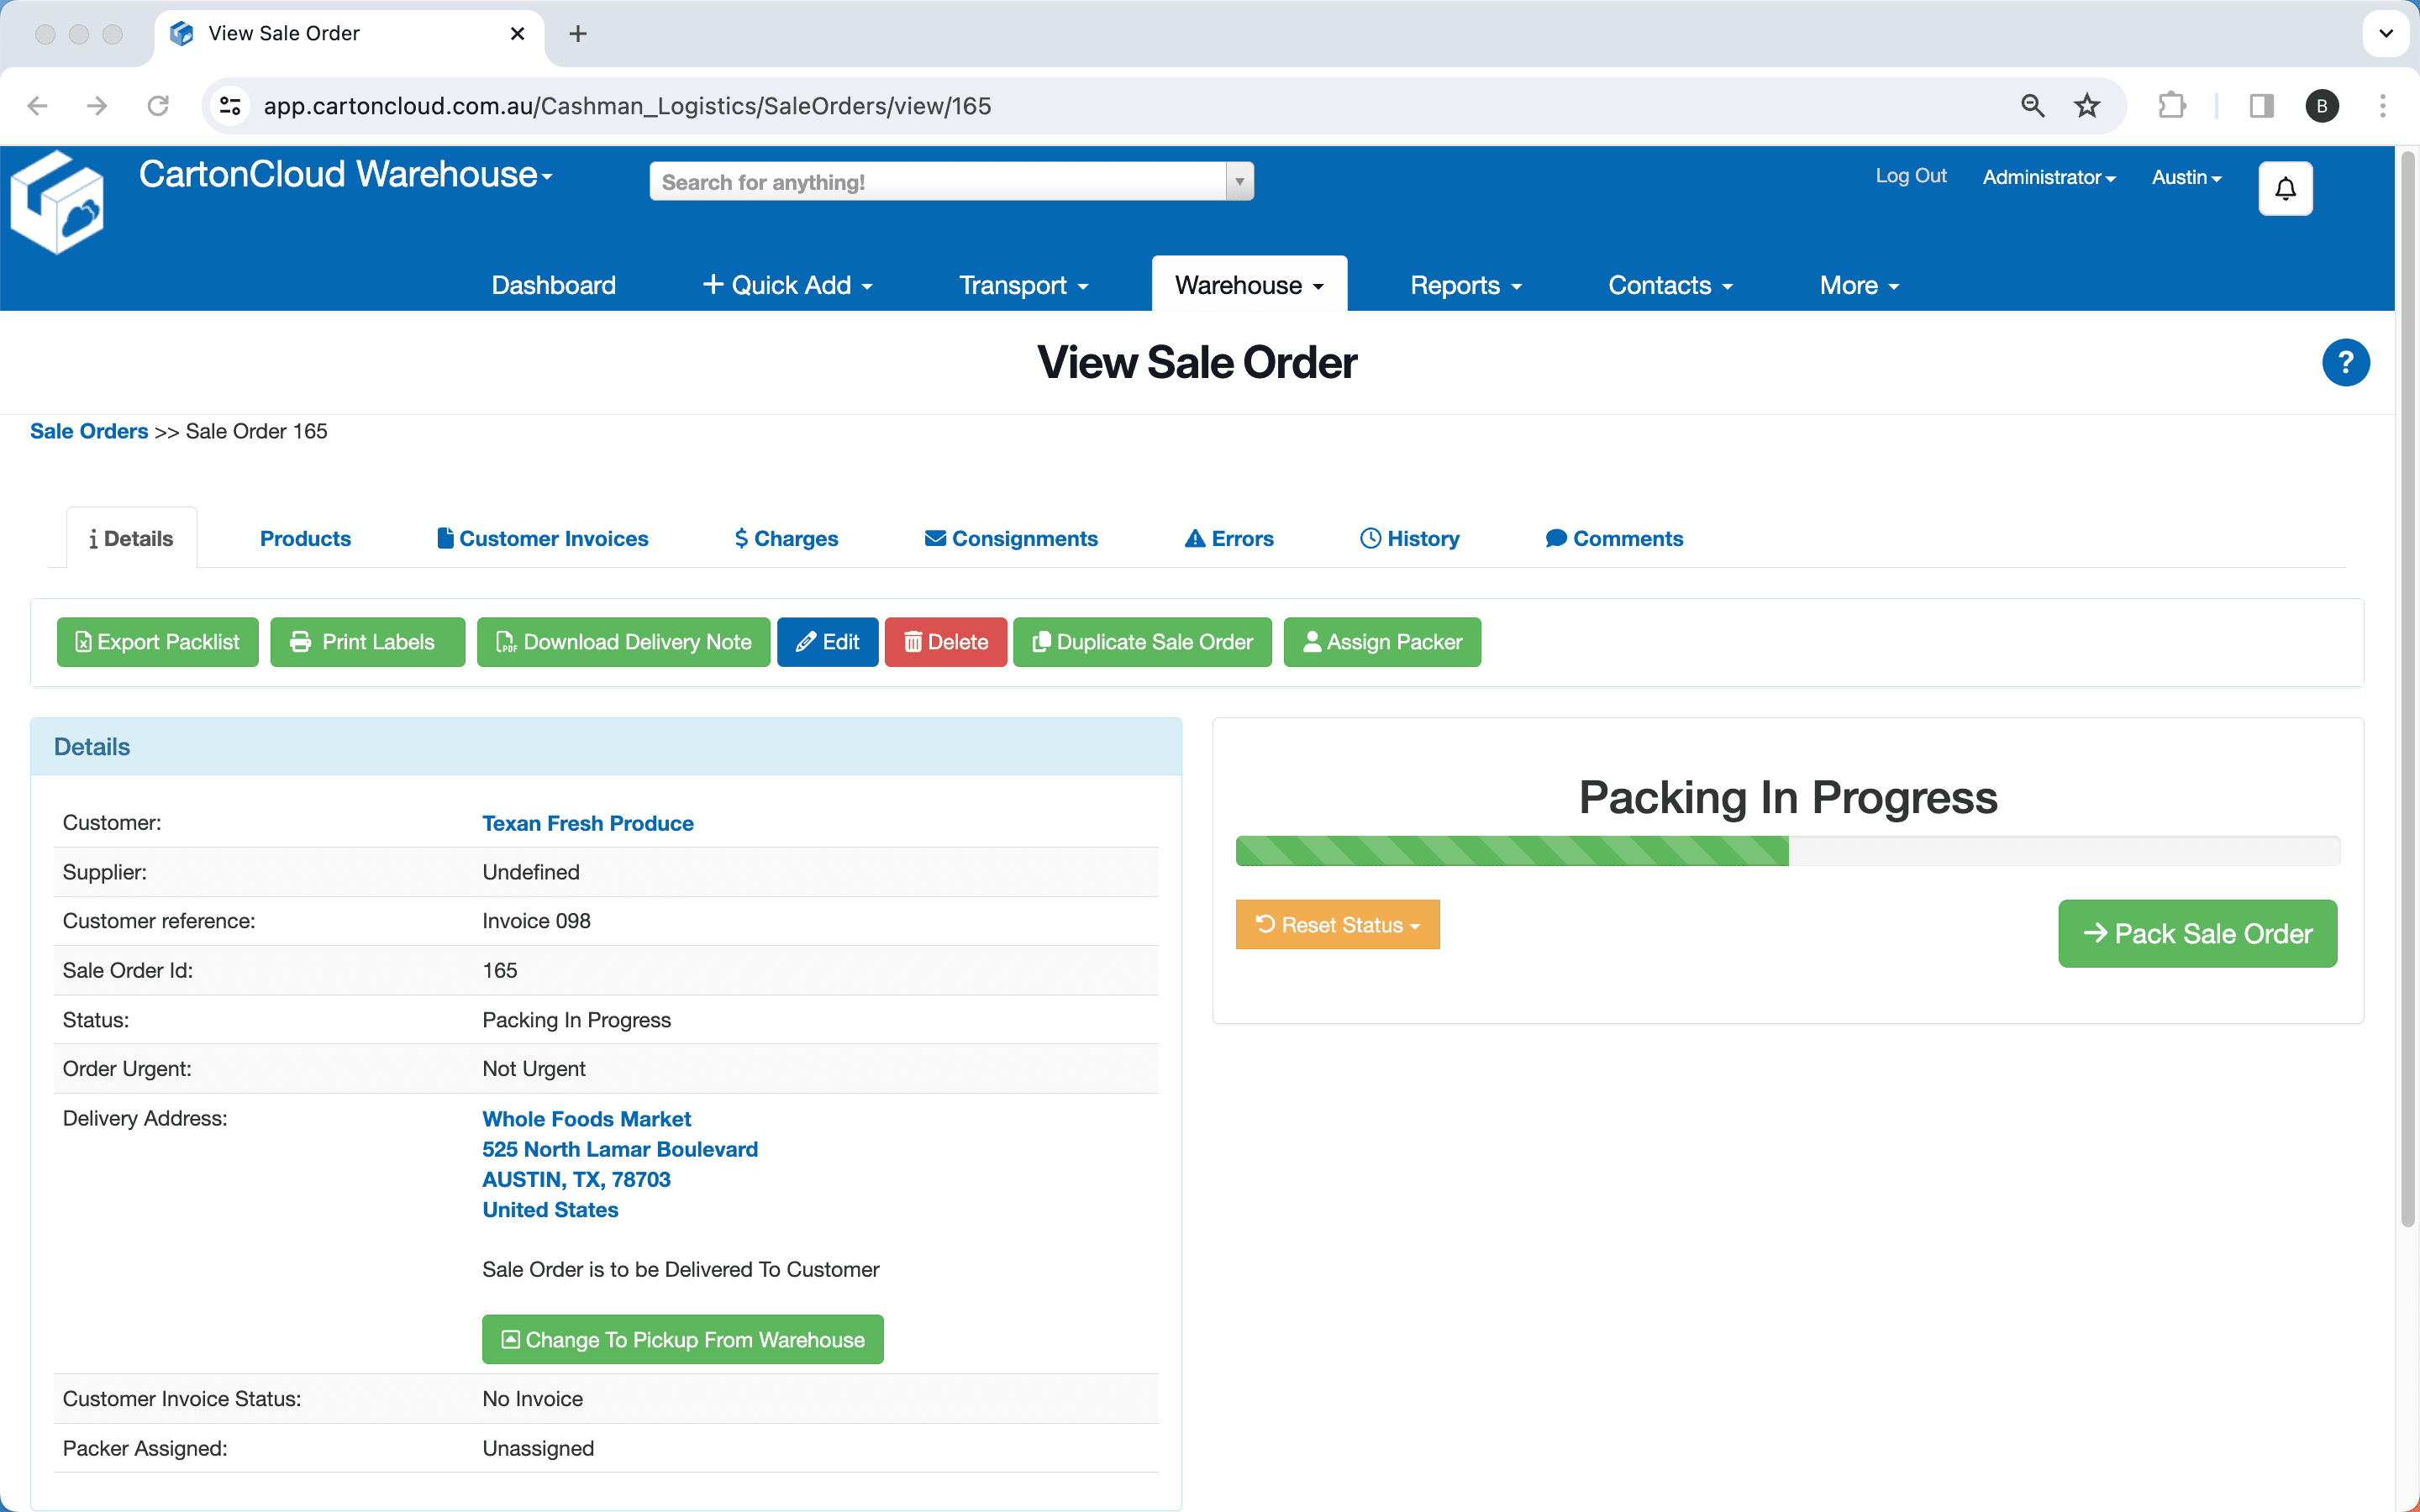Click the PDF icon on Download Delivery Note
2420x1512 pixels.
[x=507, y=642]
